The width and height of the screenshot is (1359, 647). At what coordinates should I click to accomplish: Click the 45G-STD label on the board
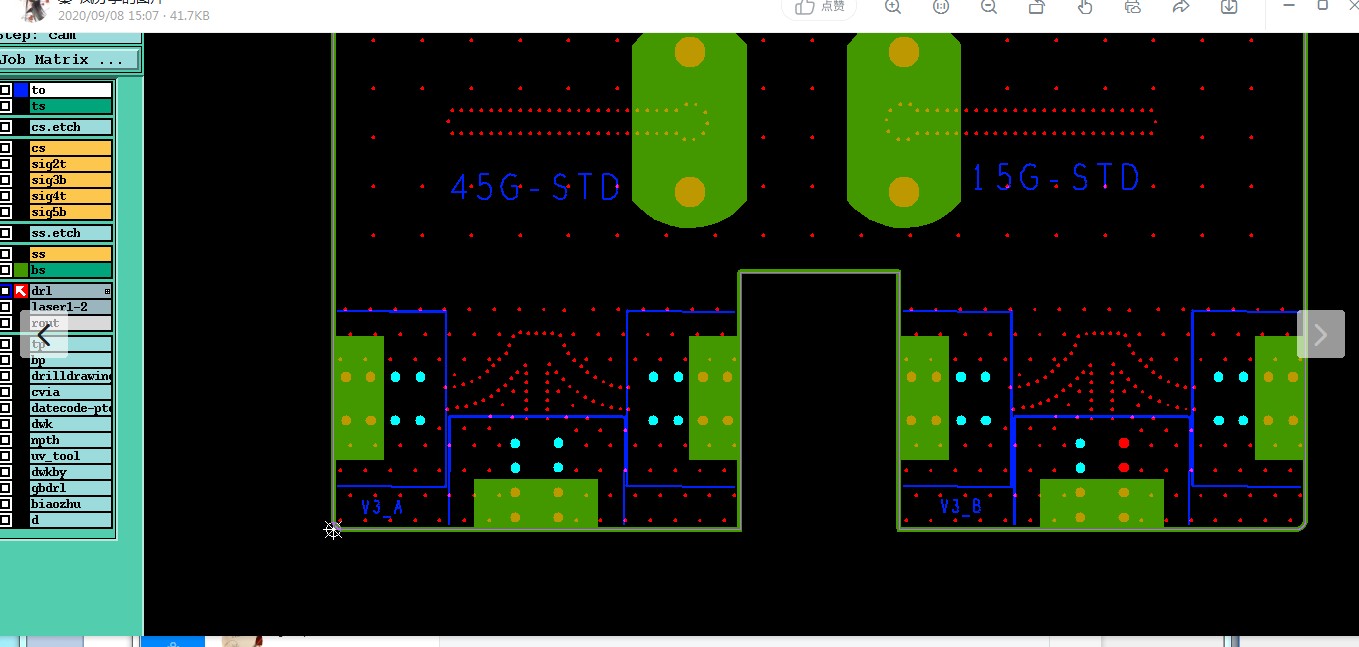pos(535,187)
